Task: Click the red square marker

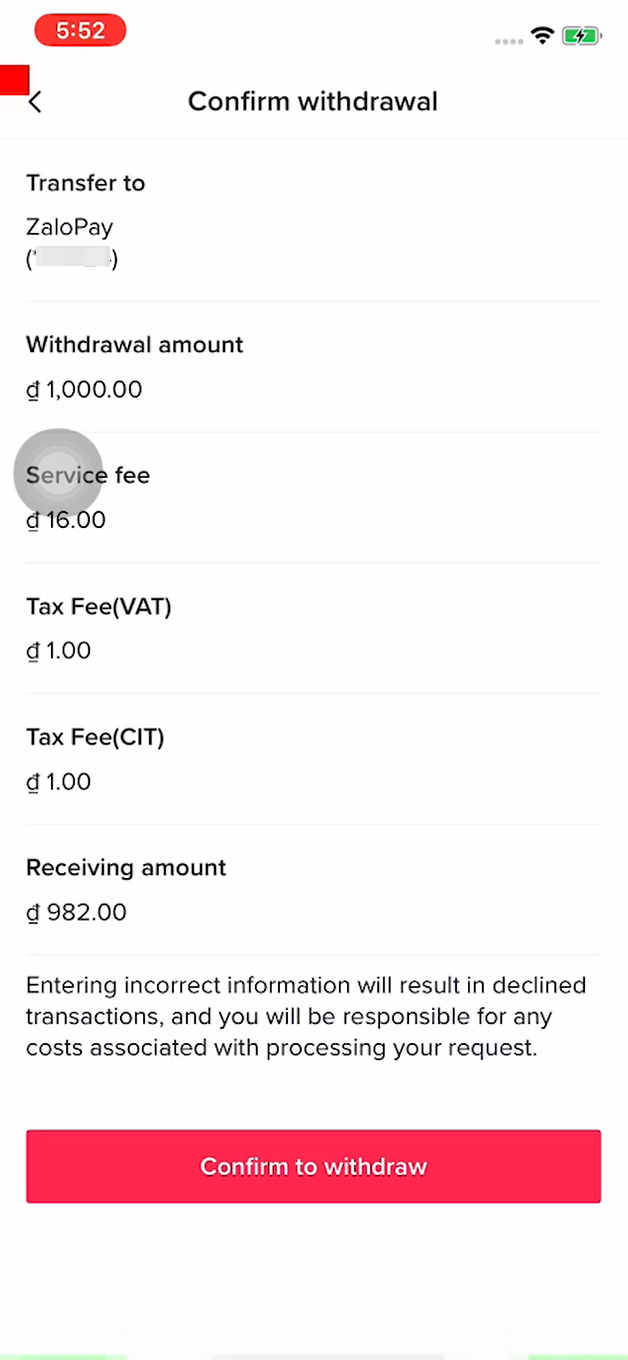Action: coord(14,80)
